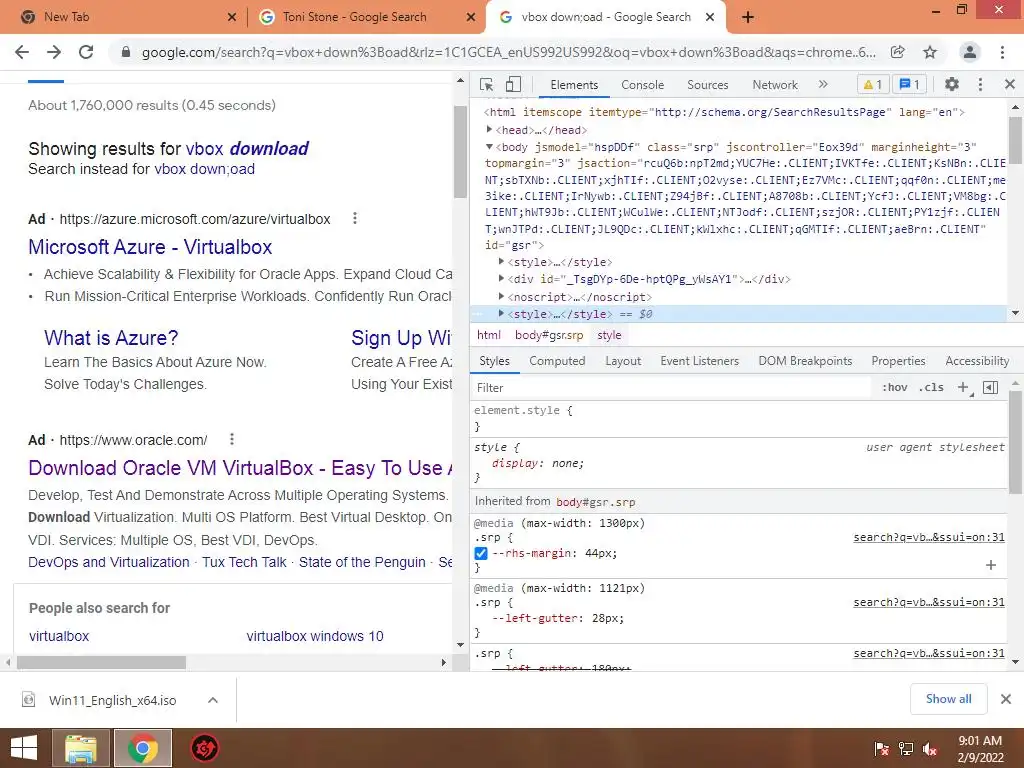Viewport: 1024px width, 768px height.
Task: Add a new style rule in Styles pane
Action: pos(963,387)
